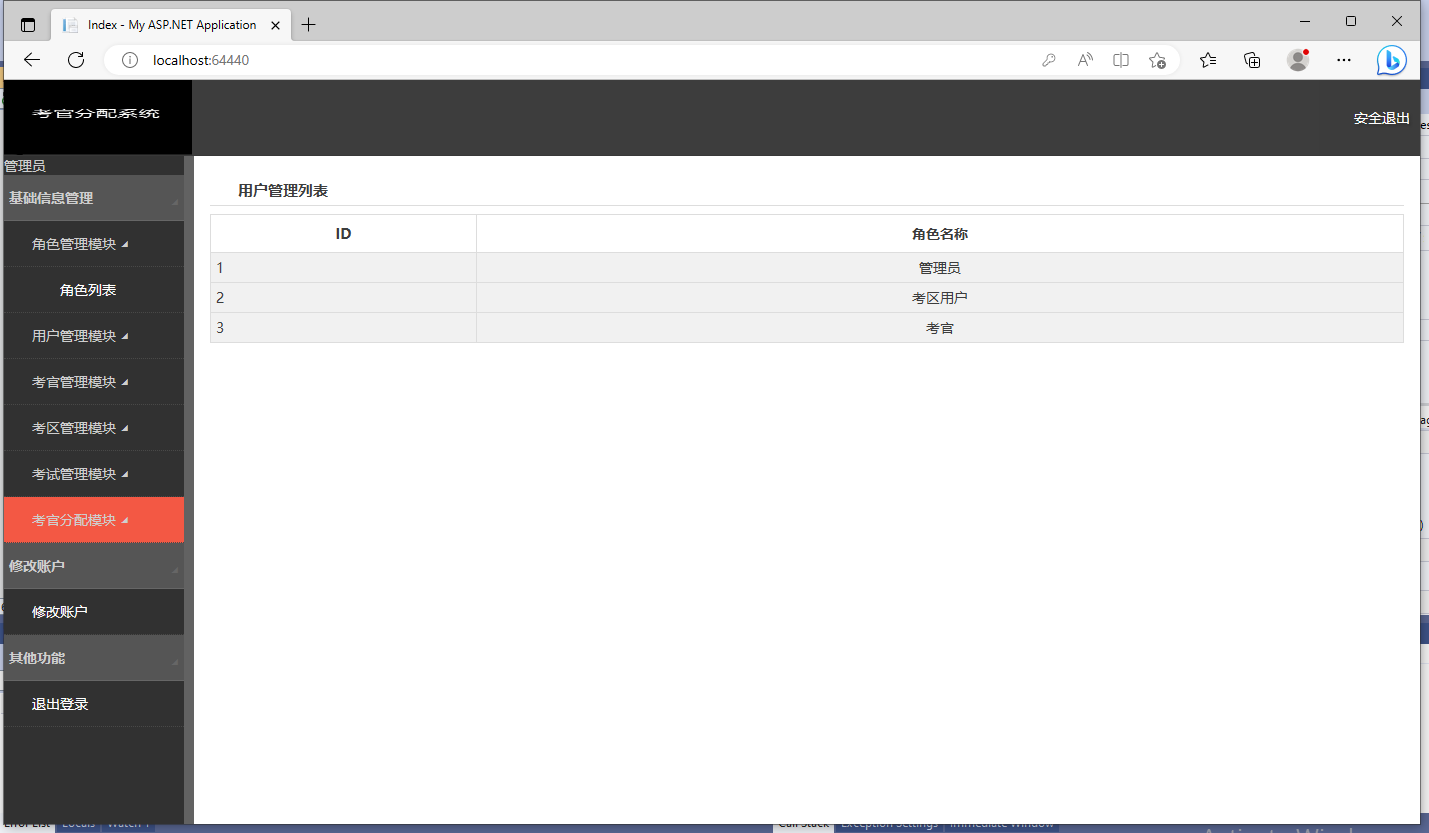The width and height of the screenshot is (1429, 833).
Task: Click 退出登录 in the sidebar
Action: (94, 704)
